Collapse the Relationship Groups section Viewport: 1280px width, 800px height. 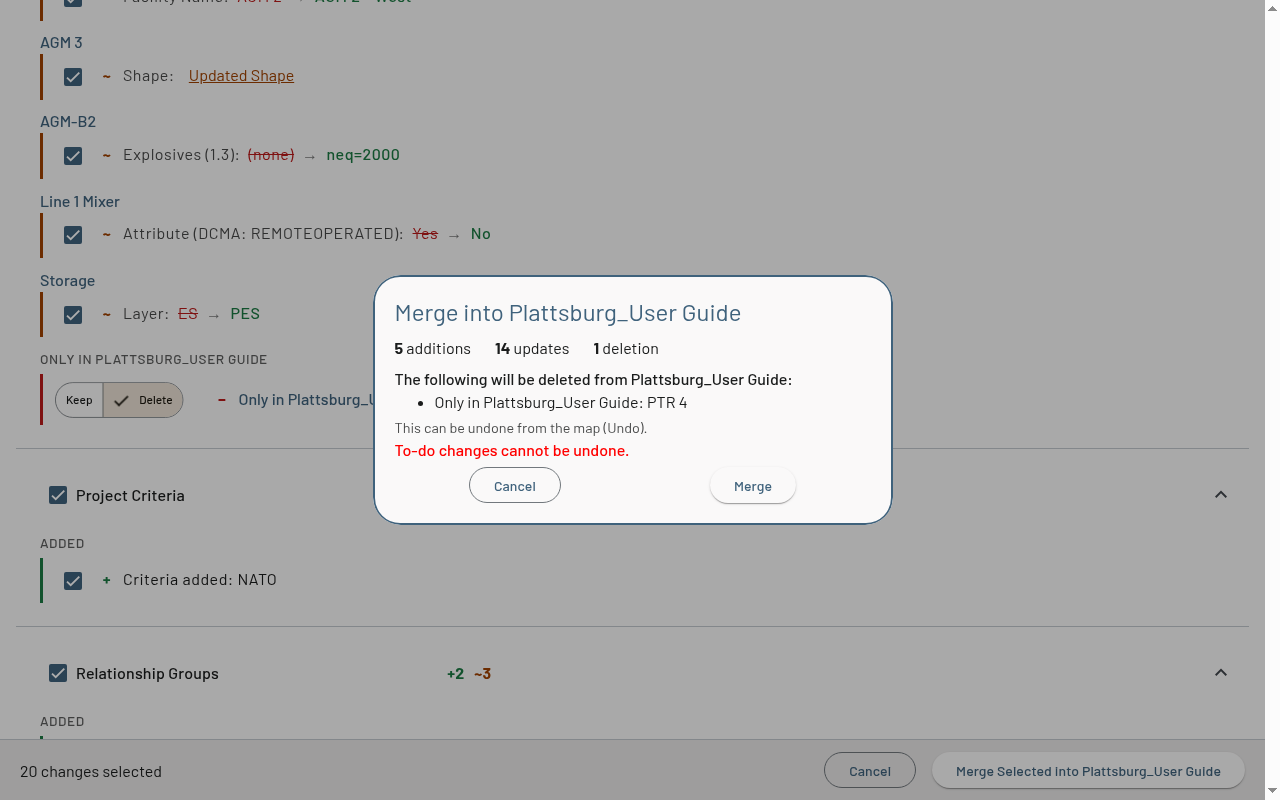[x=1220, y=673]
